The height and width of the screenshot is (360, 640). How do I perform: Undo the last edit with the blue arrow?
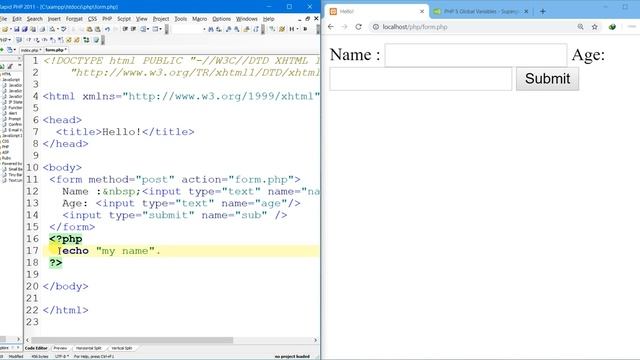pyautogui.click(x=107, y=29)
